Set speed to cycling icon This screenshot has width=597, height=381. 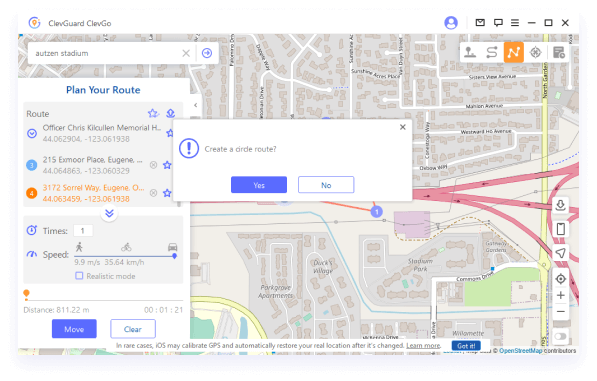coord(126,247)
